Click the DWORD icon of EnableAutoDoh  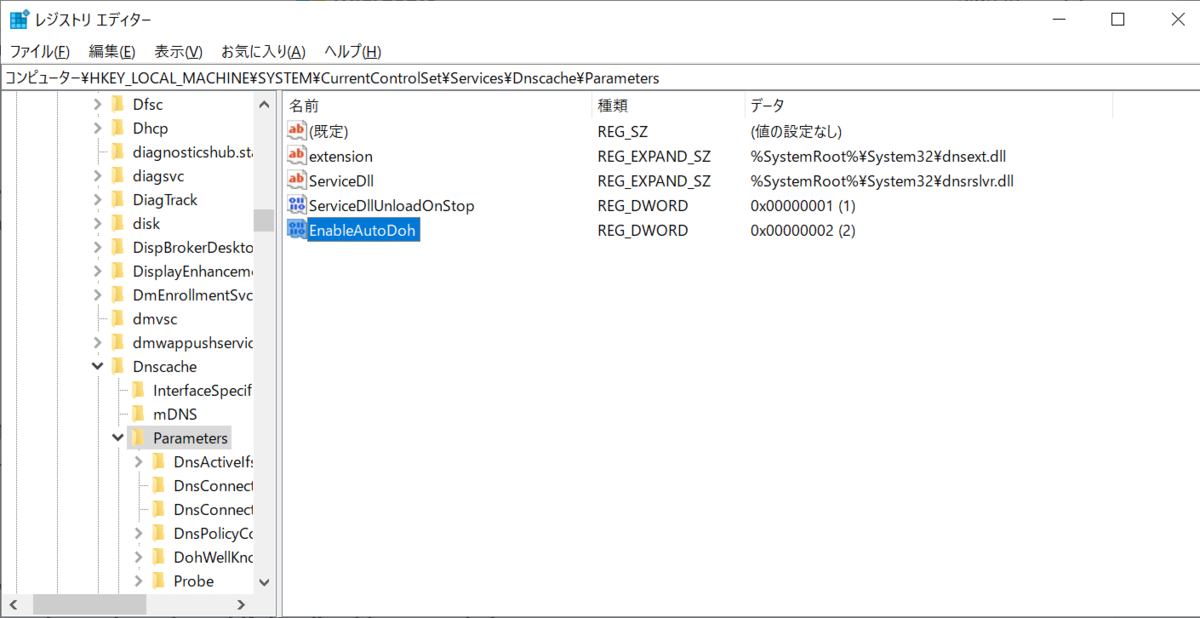click(x=297, y=230)
